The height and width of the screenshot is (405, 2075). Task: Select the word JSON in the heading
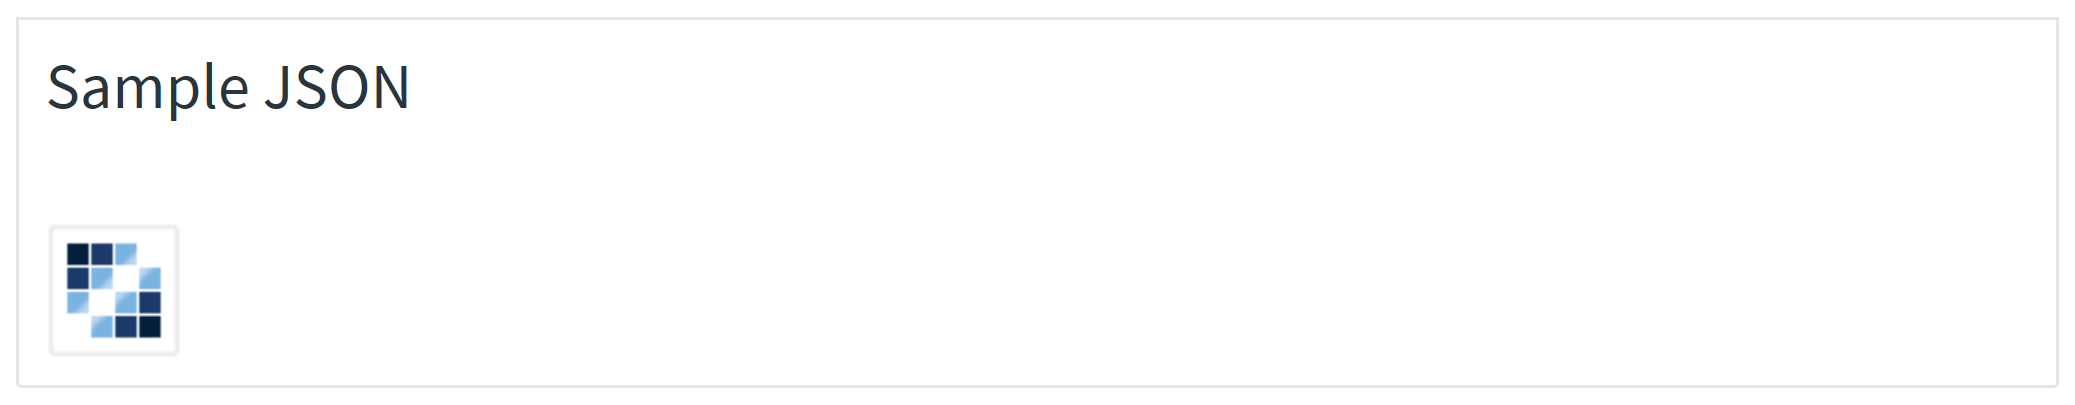[x=337, y=87]
